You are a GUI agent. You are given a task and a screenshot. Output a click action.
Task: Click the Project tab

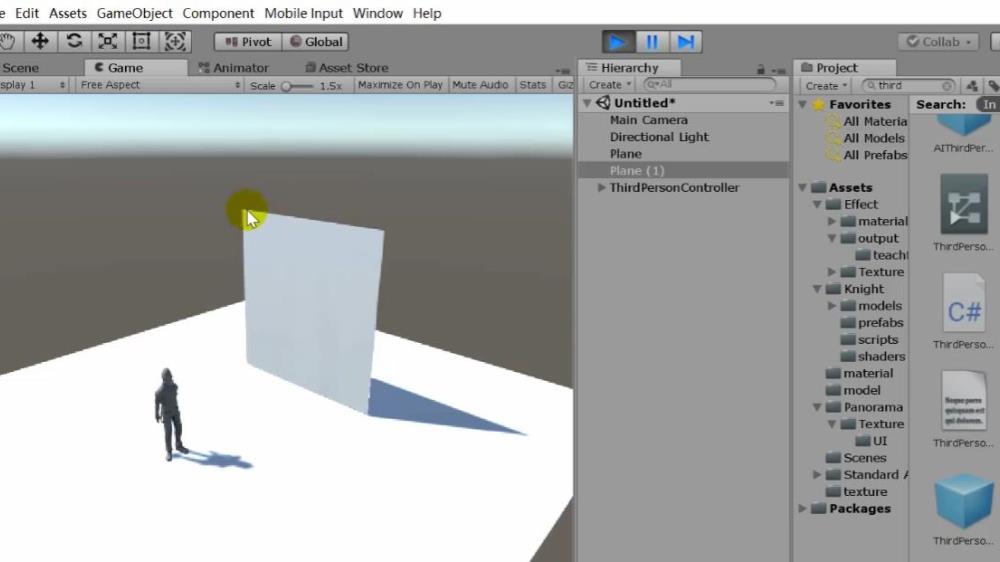[844, 68]
